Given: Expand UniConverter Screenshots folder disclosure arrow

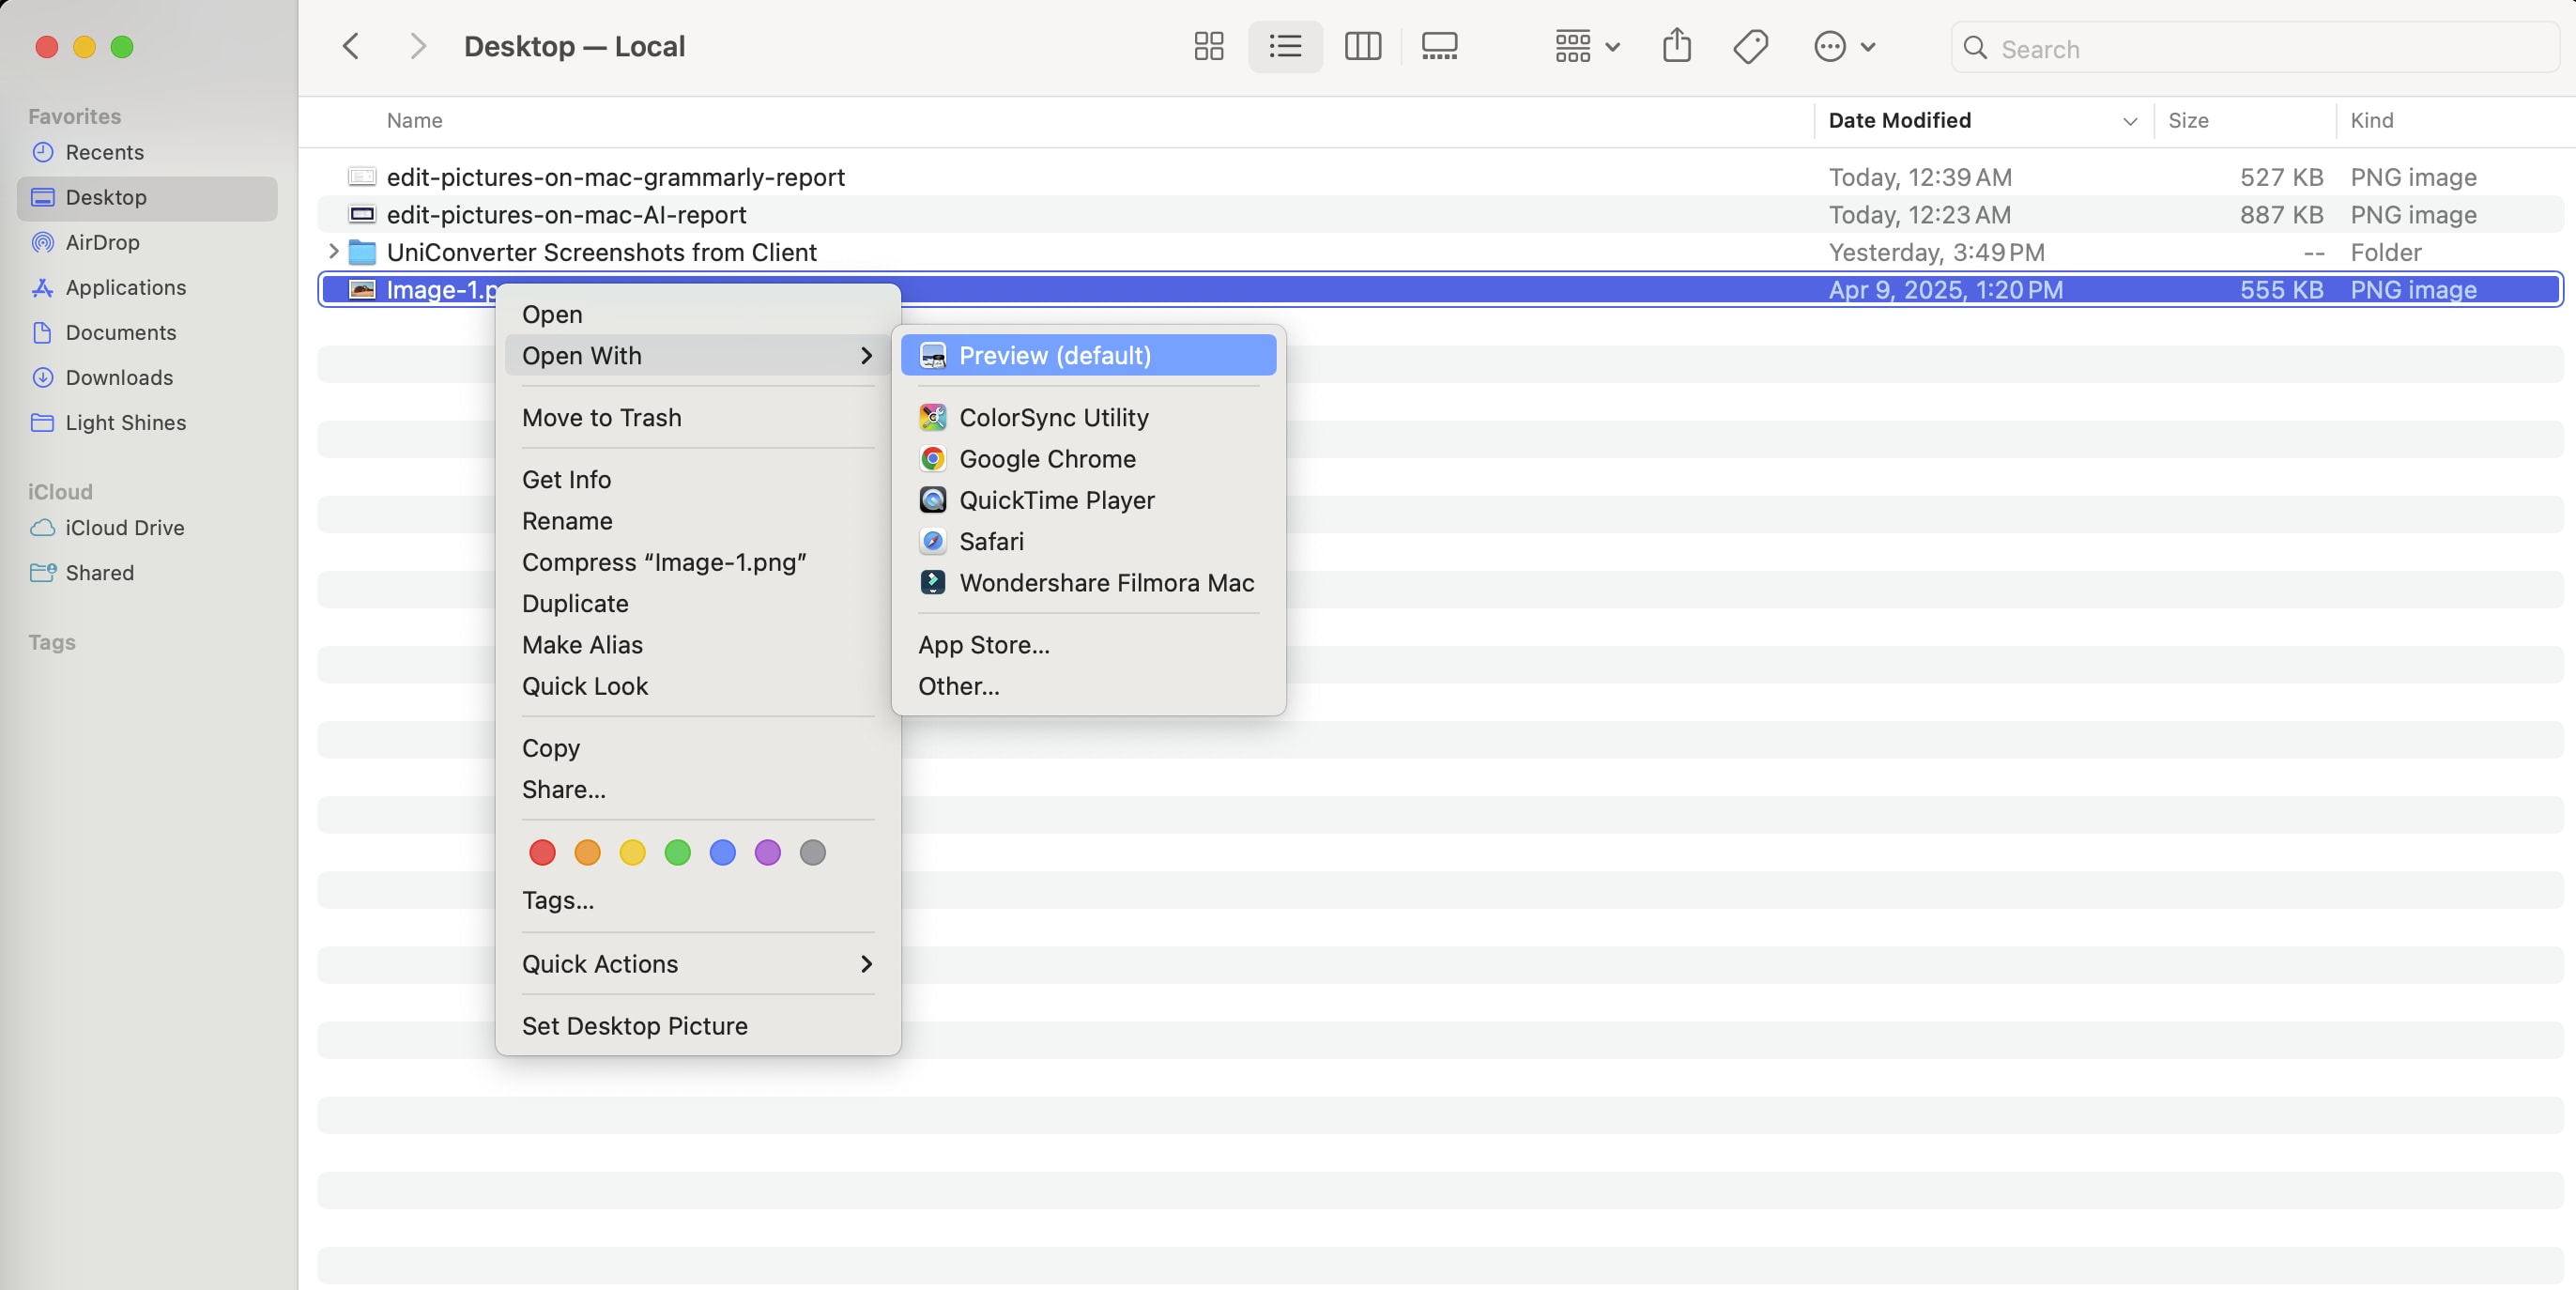Looking at the screenshot, I should tap(334, 252).
